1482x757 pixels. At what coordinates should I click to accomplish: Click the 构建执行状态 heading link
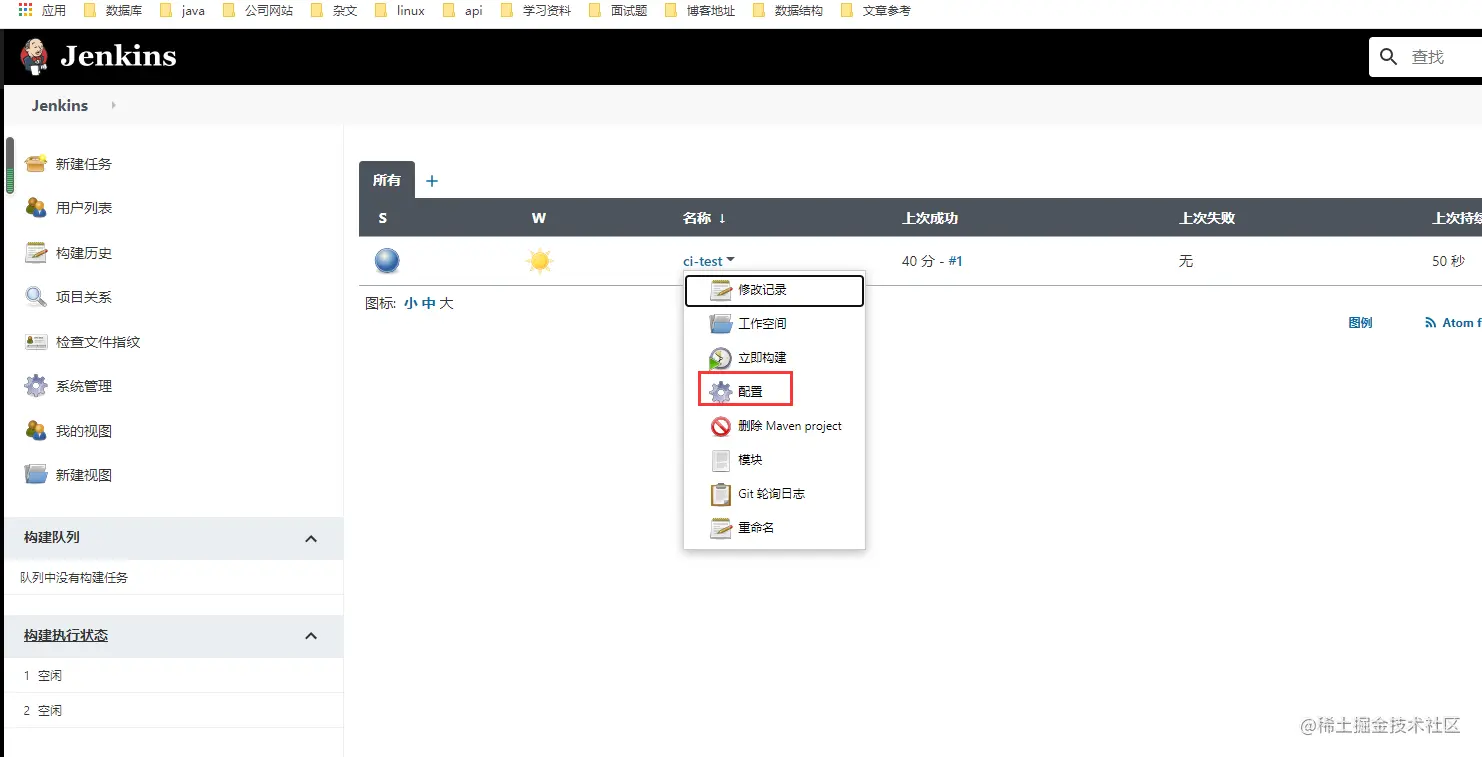click(x=66, y=636)
